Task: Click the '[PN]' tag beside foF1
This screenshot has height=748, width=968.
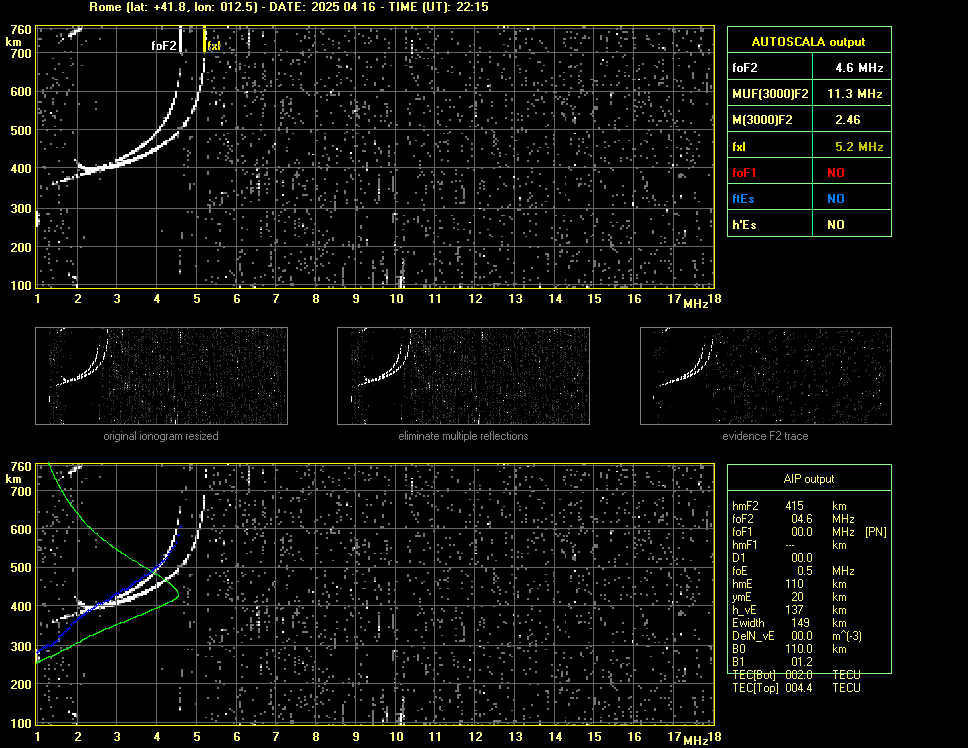Action: 876,532
